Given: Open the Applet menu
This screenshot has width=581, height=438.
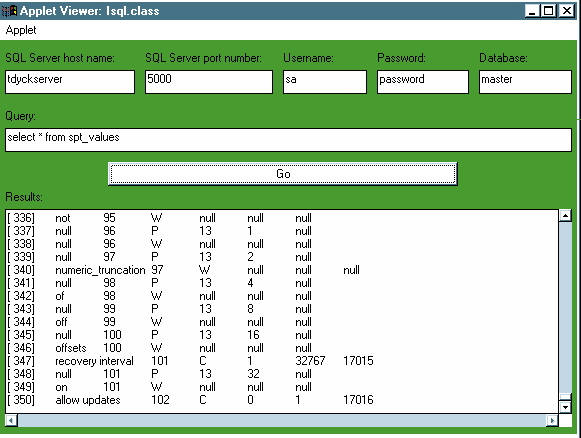Looking at the screenshot, I should pyautogui.click(x=21, y=30).
